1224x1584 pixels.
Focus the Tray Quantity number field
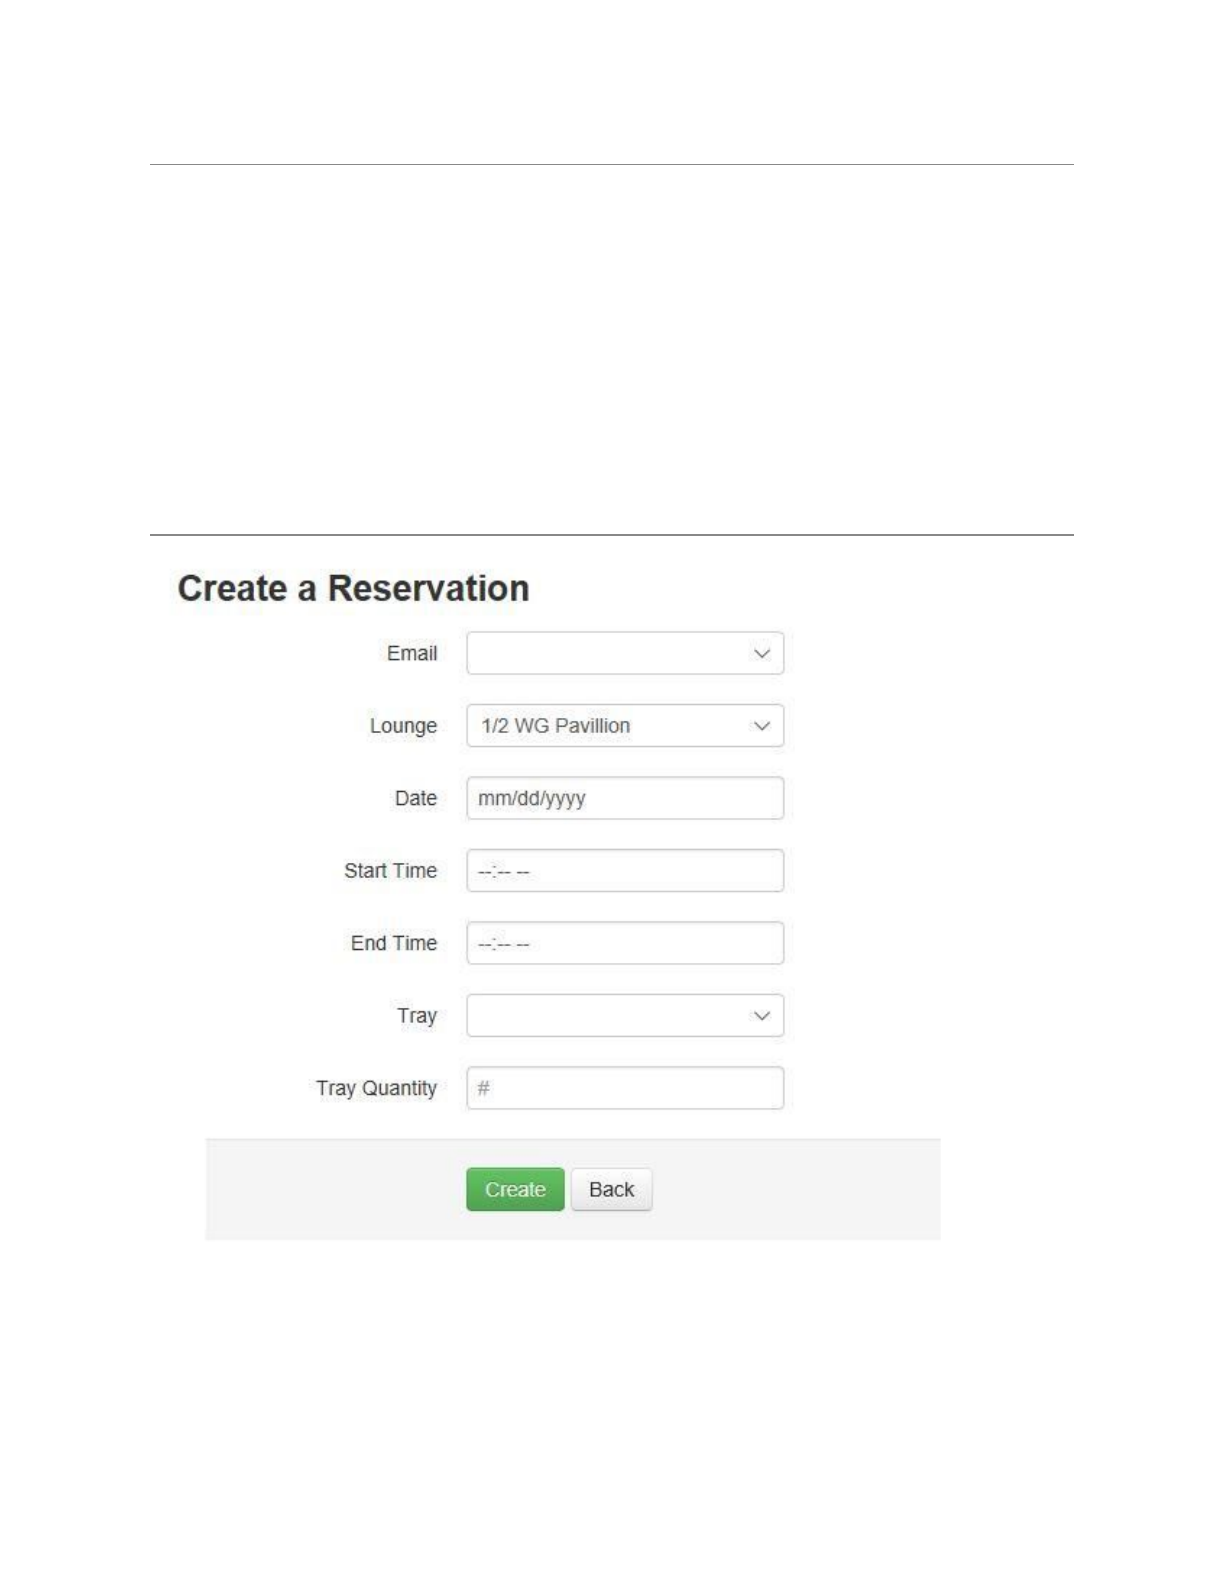tap(625, 1088)
